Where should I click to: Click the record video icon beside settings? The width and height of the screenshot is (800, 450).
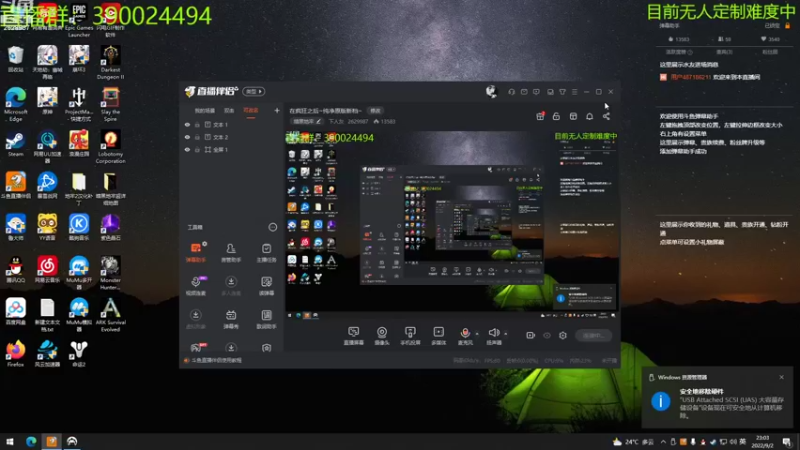coord(531,335)
